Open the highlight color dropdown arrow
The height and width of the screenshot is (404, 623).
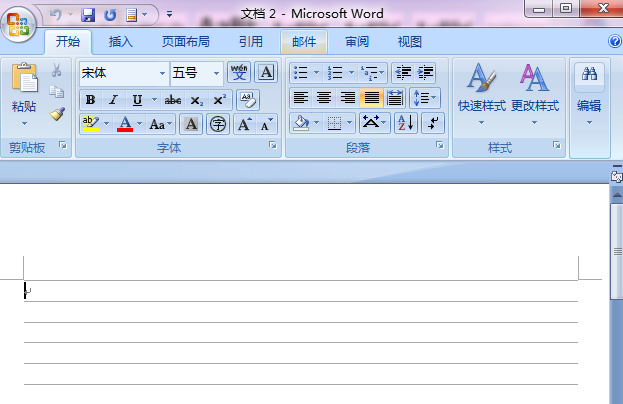(x=106, y=124)
